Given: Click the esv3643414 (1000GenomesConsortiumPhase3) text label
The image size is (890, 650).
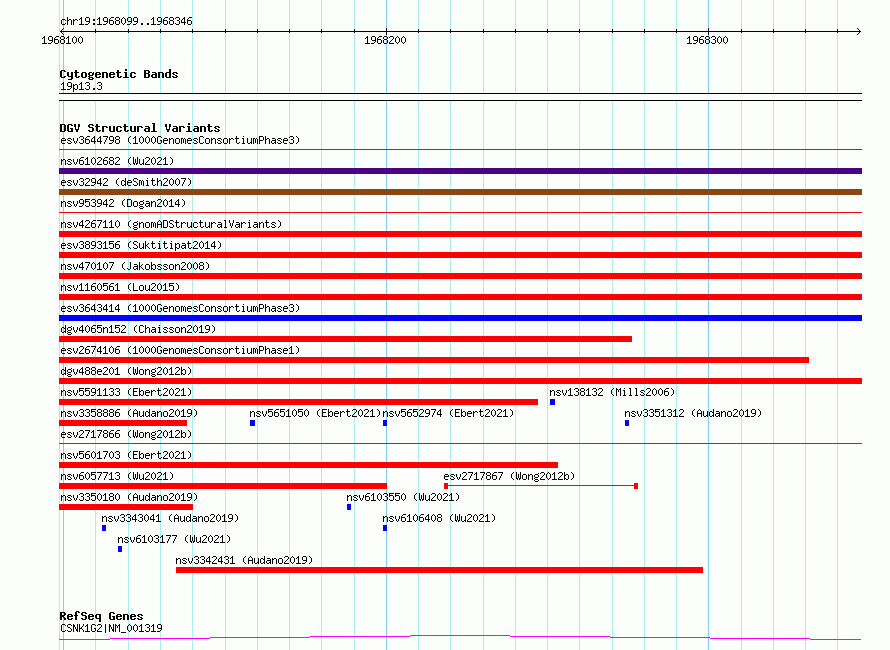Looking at the screenshot, I should coord(180,308).
